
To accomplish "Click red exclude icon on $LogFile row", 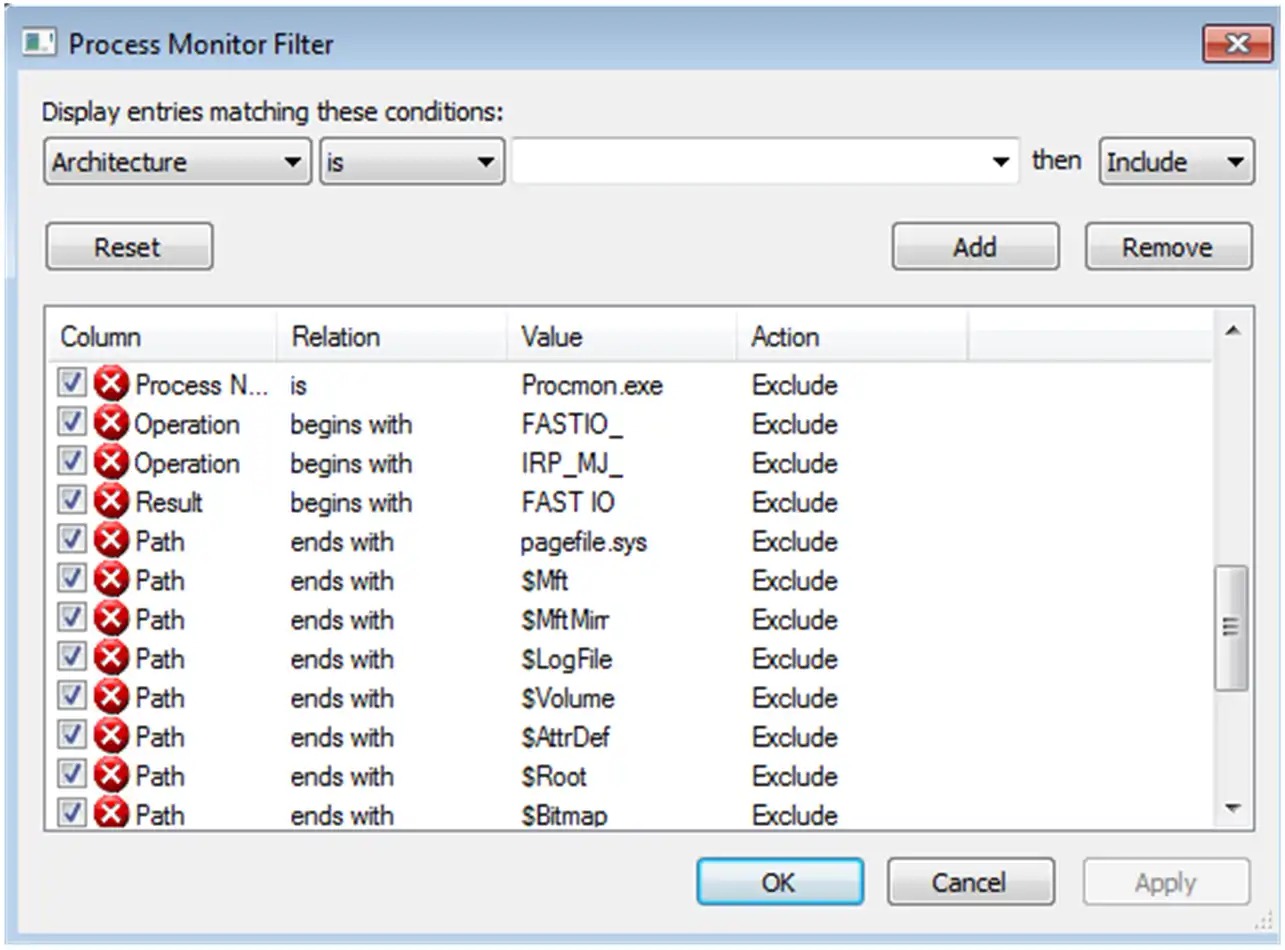I will click(x=111, y=659).
